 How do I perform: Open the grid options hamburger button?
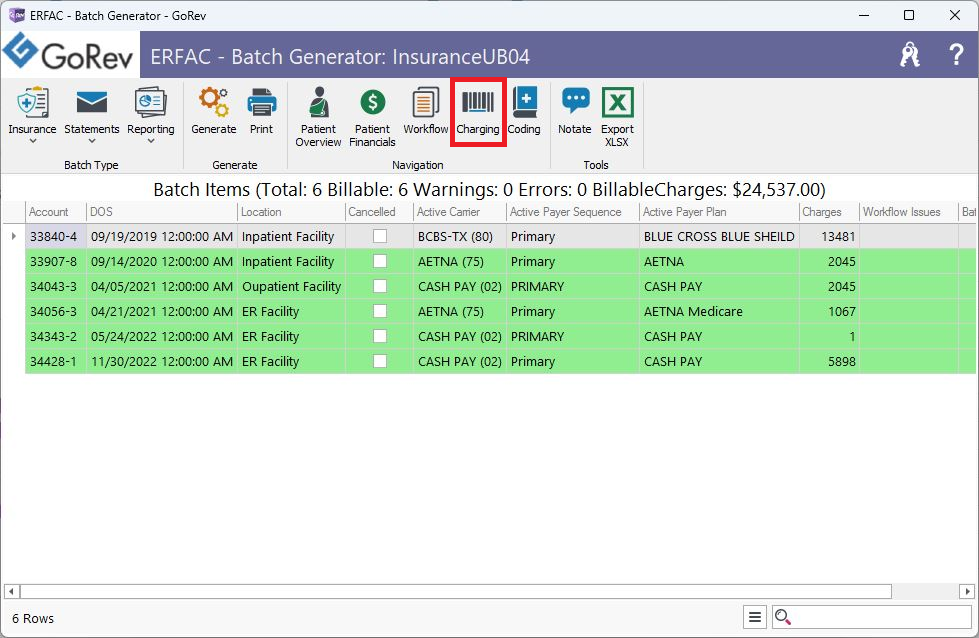coord(755,617)
